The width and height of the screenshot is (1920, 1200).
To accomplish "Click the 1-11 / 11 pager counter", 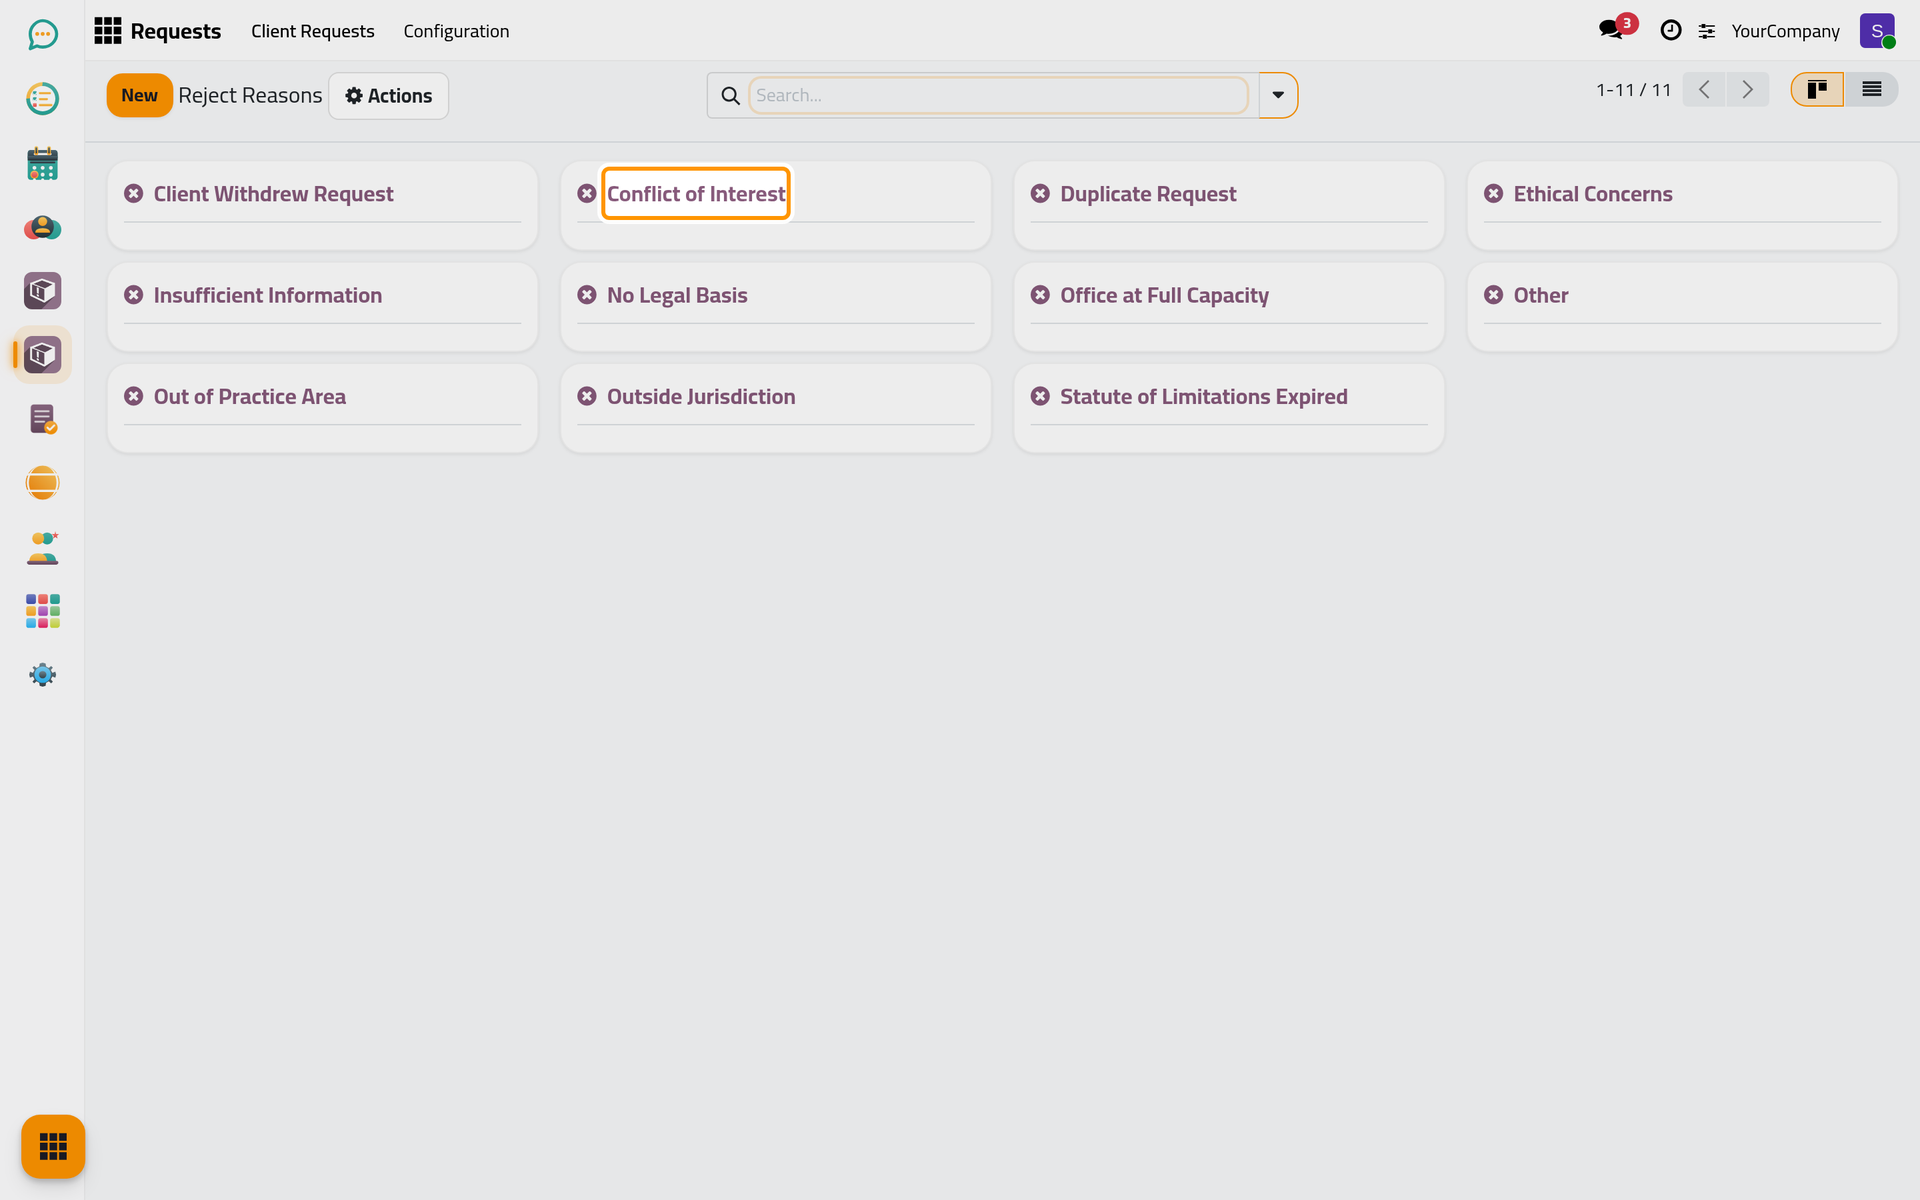I will [1633, 90].
